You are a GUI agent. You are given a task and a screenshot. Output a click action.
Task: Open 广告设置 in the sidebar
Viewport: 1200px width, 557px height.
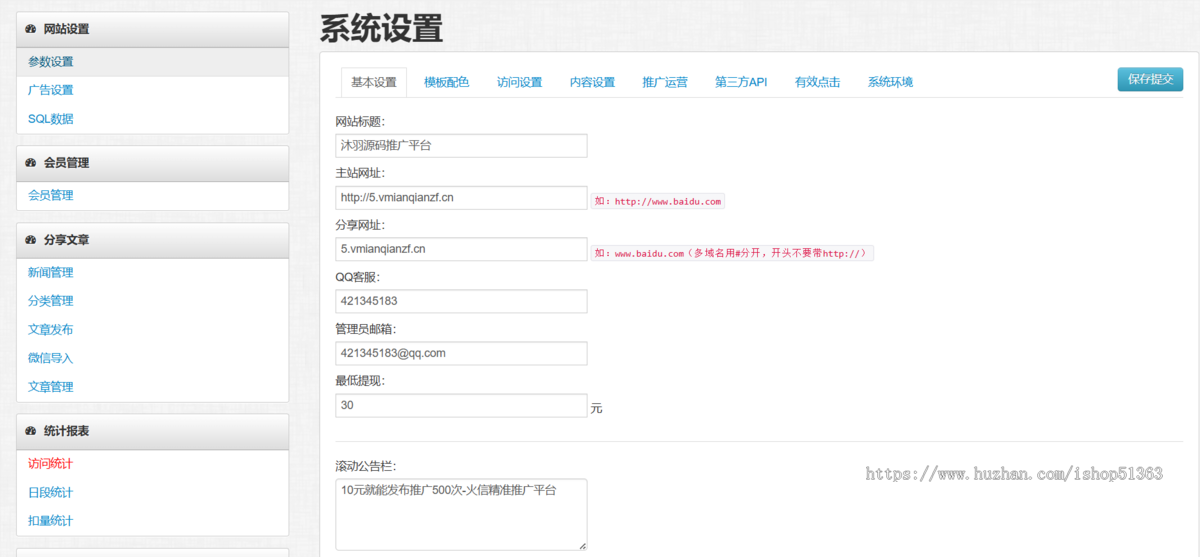(50, 90)
